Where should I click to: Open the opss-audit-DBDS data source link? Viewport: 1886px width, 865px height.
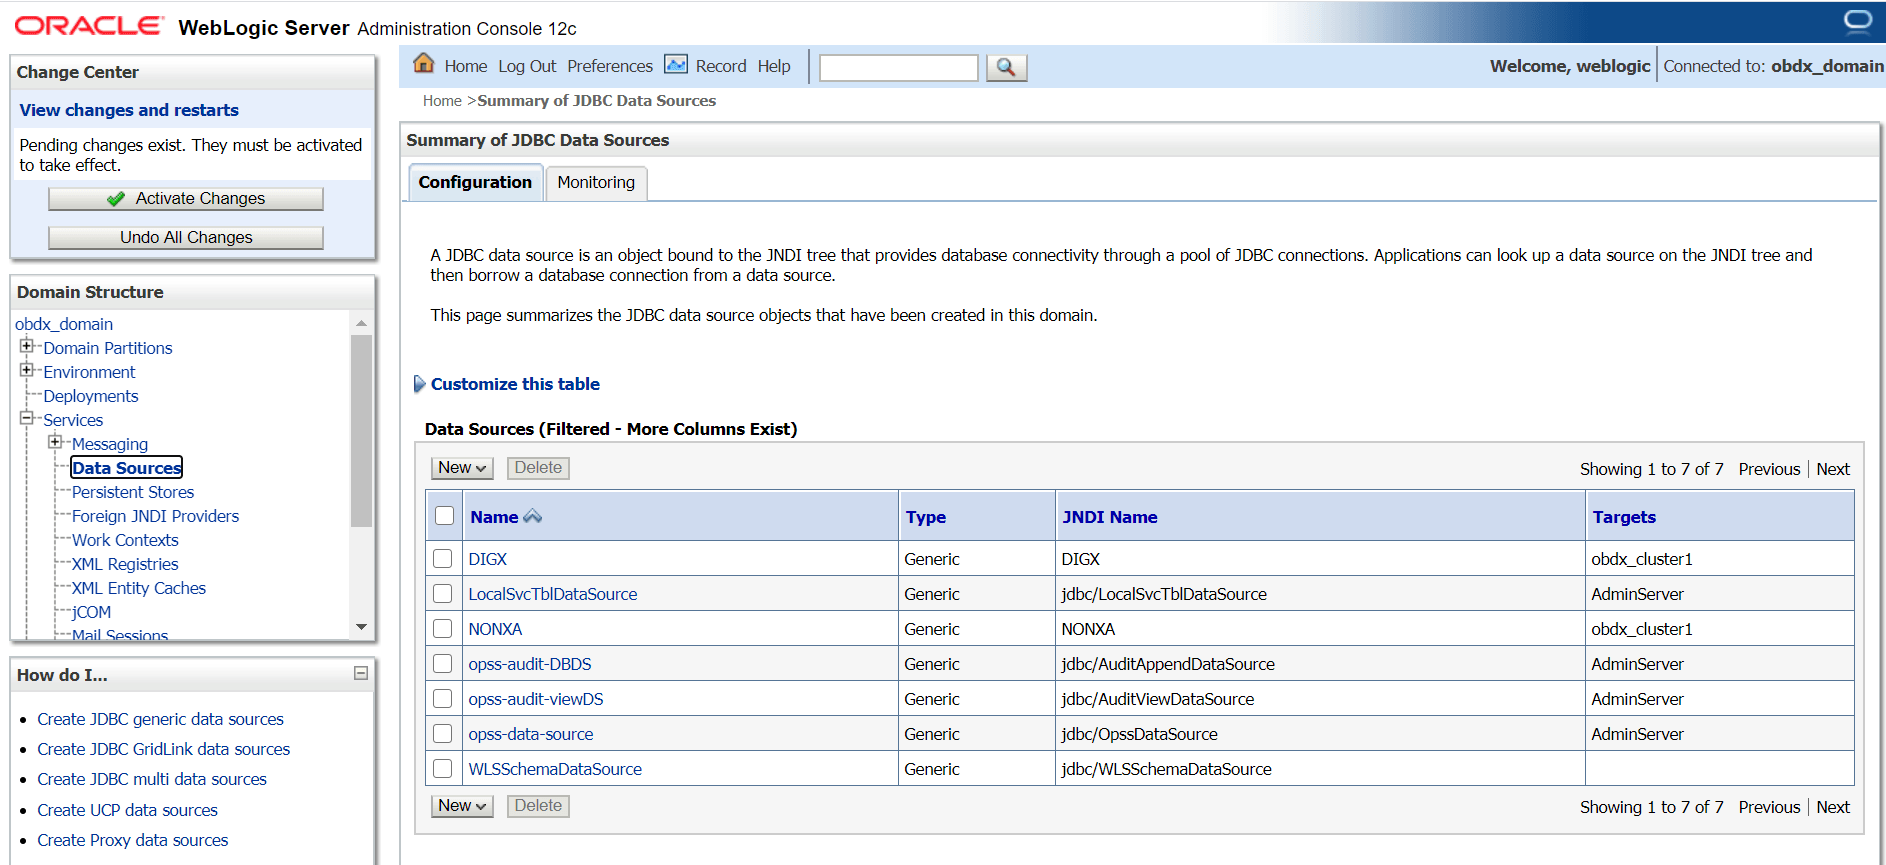[x=529, y=664]
